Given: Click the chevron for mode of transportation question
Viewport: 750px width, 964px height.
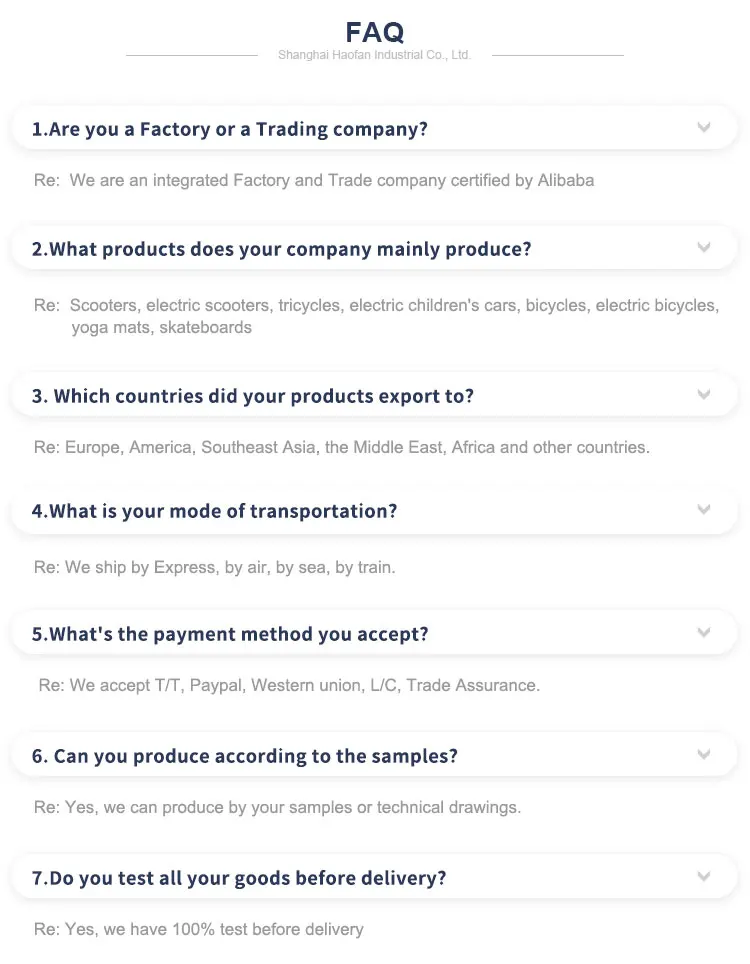Looking at the screenshot, I should click(704, 510).
